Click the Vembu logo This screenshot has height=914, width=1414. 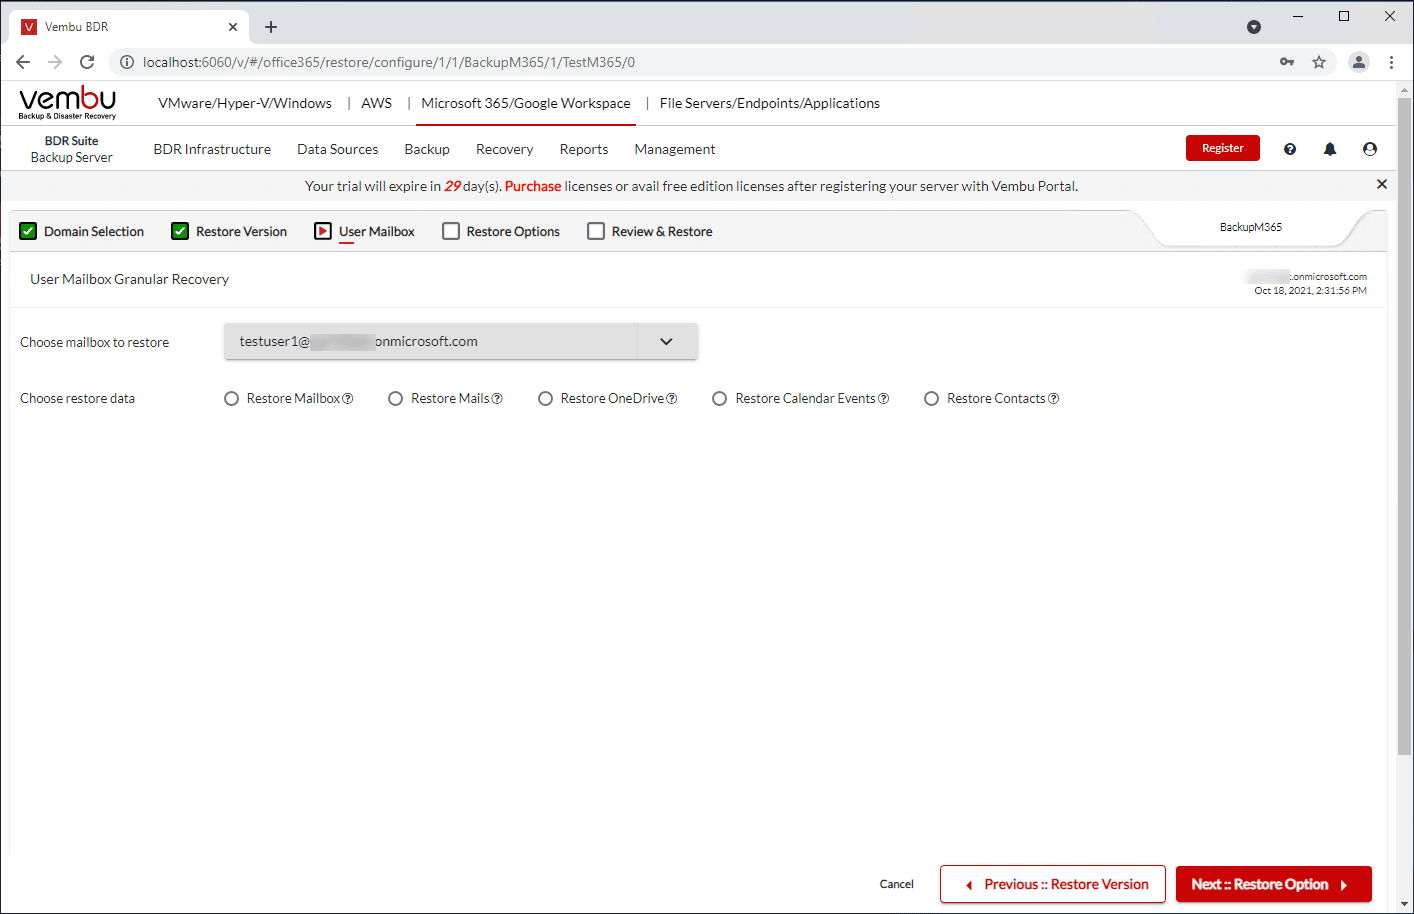(x=67, y=103)
